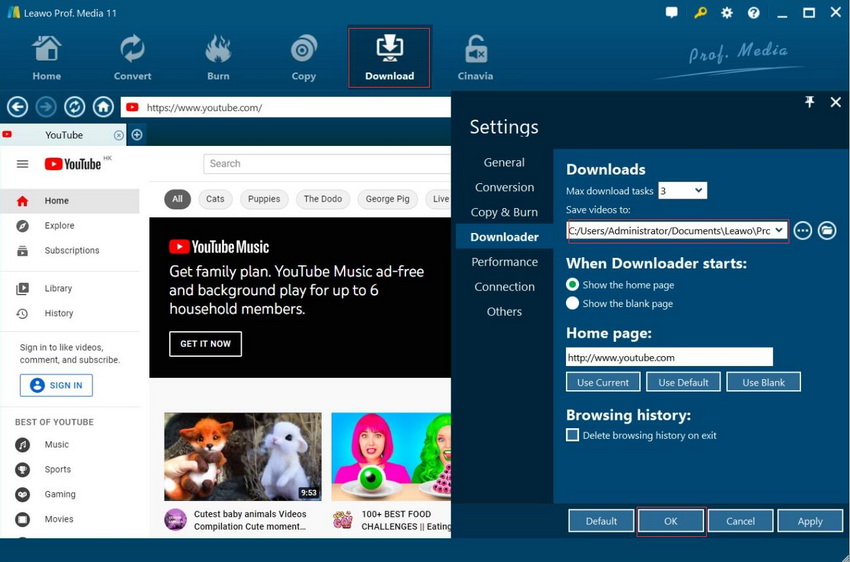Screen dimensions: 850x562
Task: Enable Delete browsing history on exit
Action: coord(573,435)
